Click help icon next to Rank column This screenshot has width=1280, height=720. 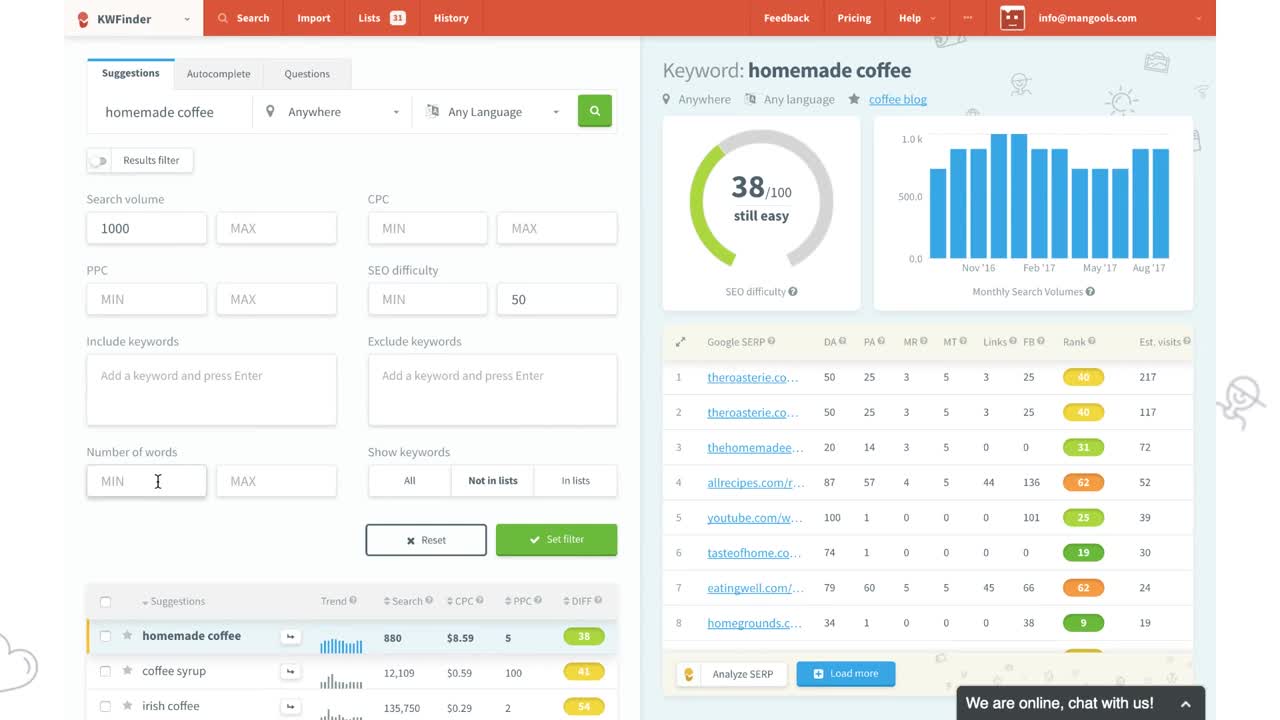point(1091,342)
